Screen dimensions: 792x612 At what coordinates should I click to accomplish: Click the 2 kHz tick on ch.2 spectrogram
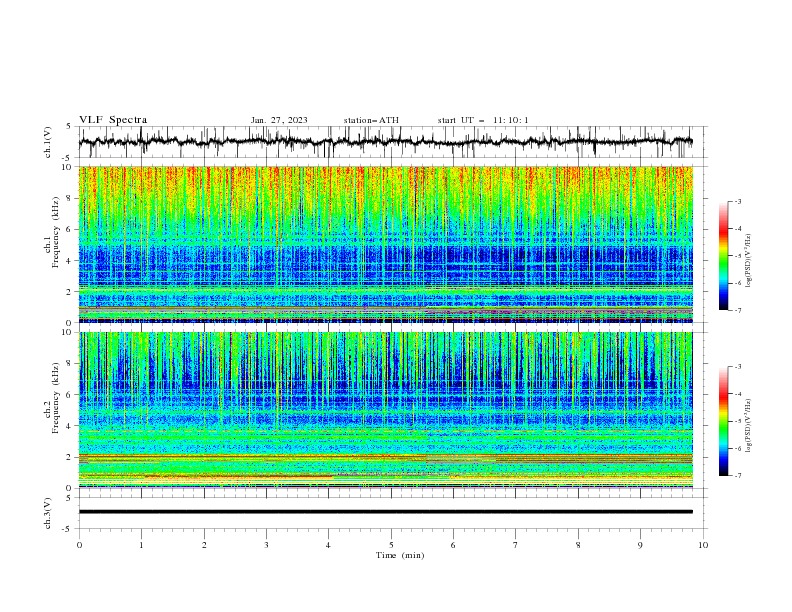(70, 457)
